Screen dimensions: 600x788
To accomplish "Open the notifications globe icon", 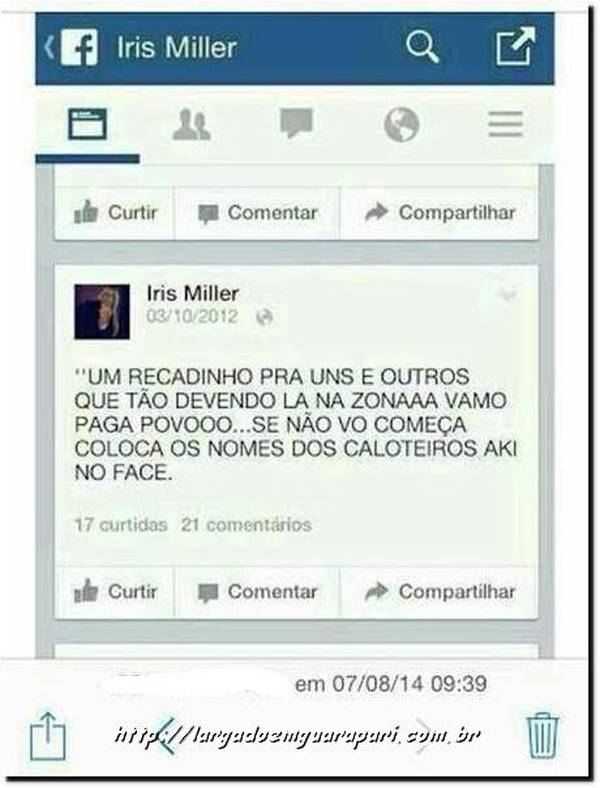I will (402, 124).
